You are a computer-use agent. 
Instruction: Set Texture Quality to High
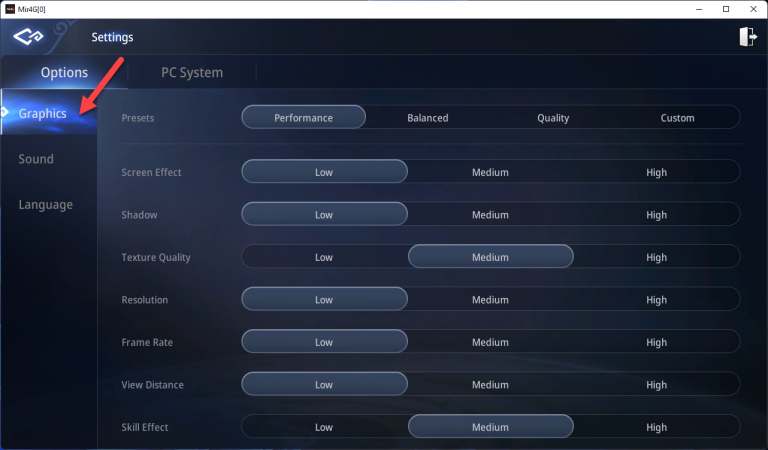click(656, 257)
